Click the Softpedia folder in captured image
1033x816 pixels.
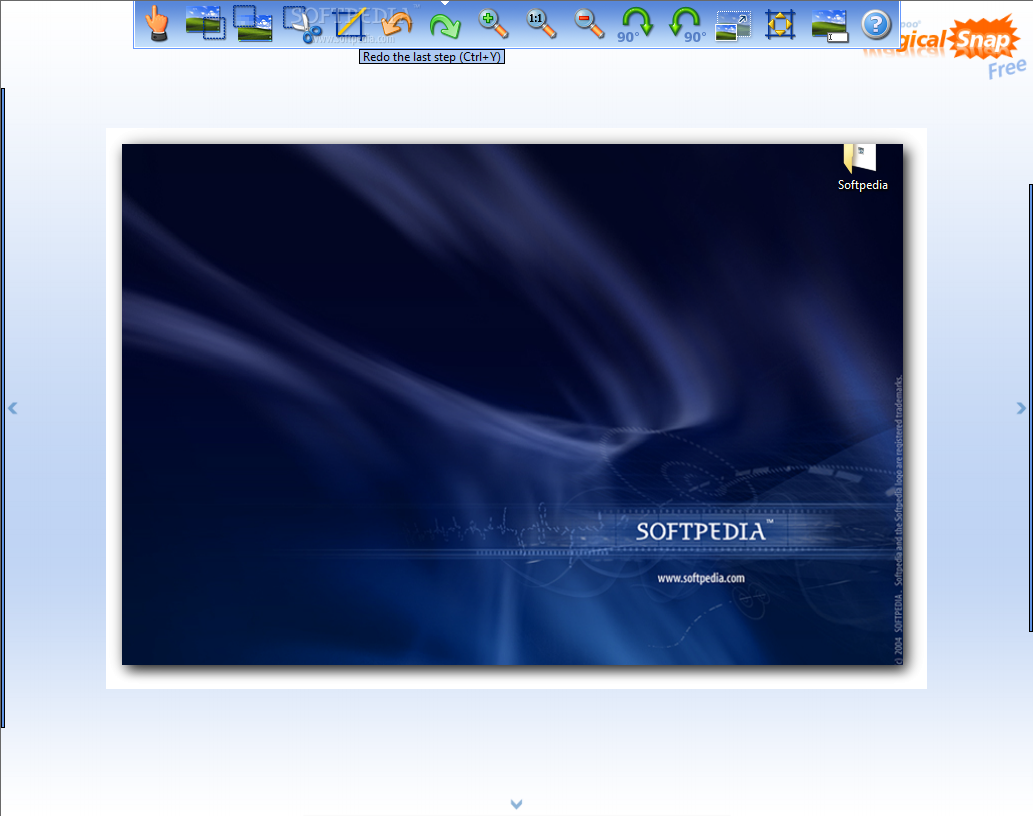point(862,168)
